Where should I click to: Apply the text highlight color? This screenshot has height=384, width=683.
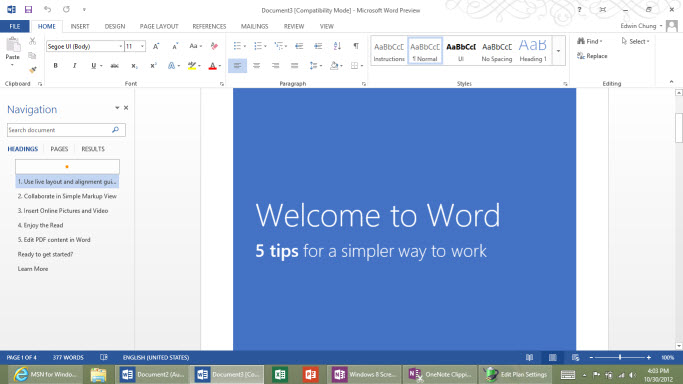point(192,66)
